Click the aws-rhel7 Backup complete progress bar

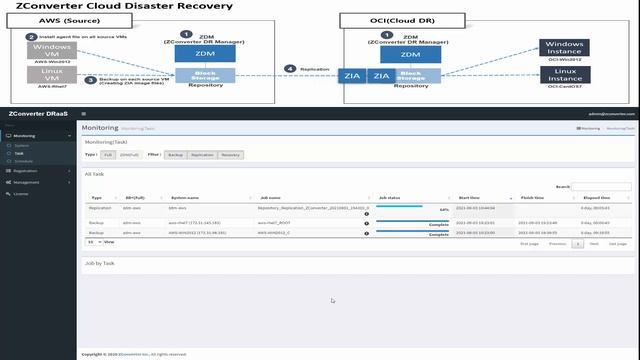tap(412, 221)
